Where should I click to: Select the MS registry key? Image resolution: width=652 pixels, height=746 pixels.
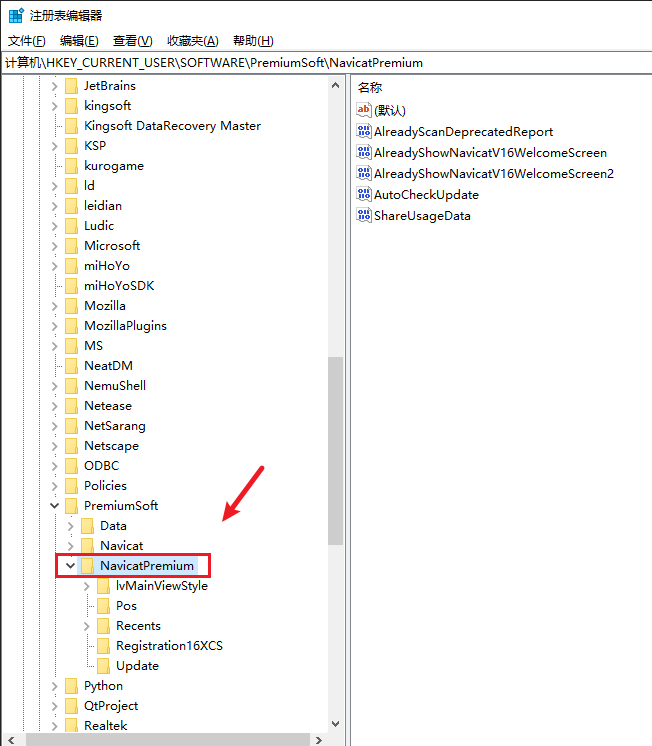click(x=93, y=346)
